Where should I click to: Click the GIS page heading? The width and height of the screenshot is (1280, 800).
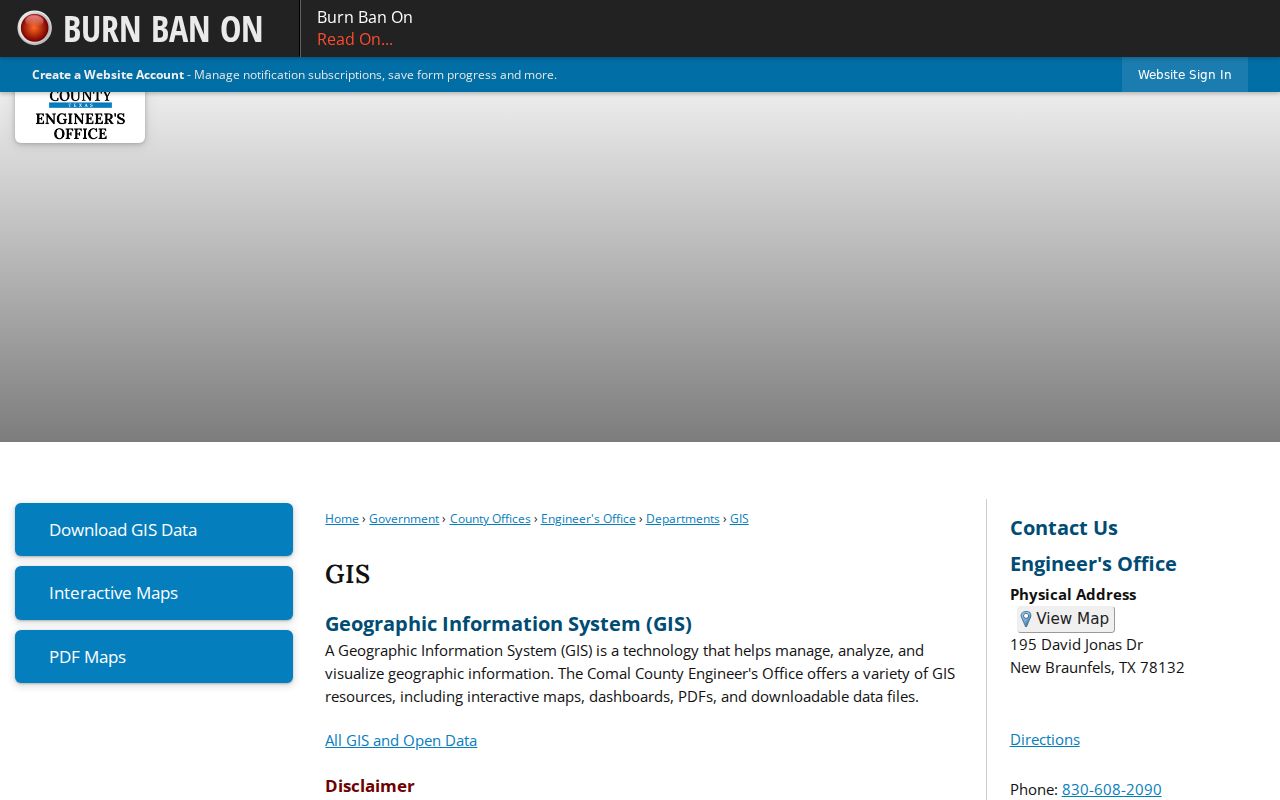(348, 574)
